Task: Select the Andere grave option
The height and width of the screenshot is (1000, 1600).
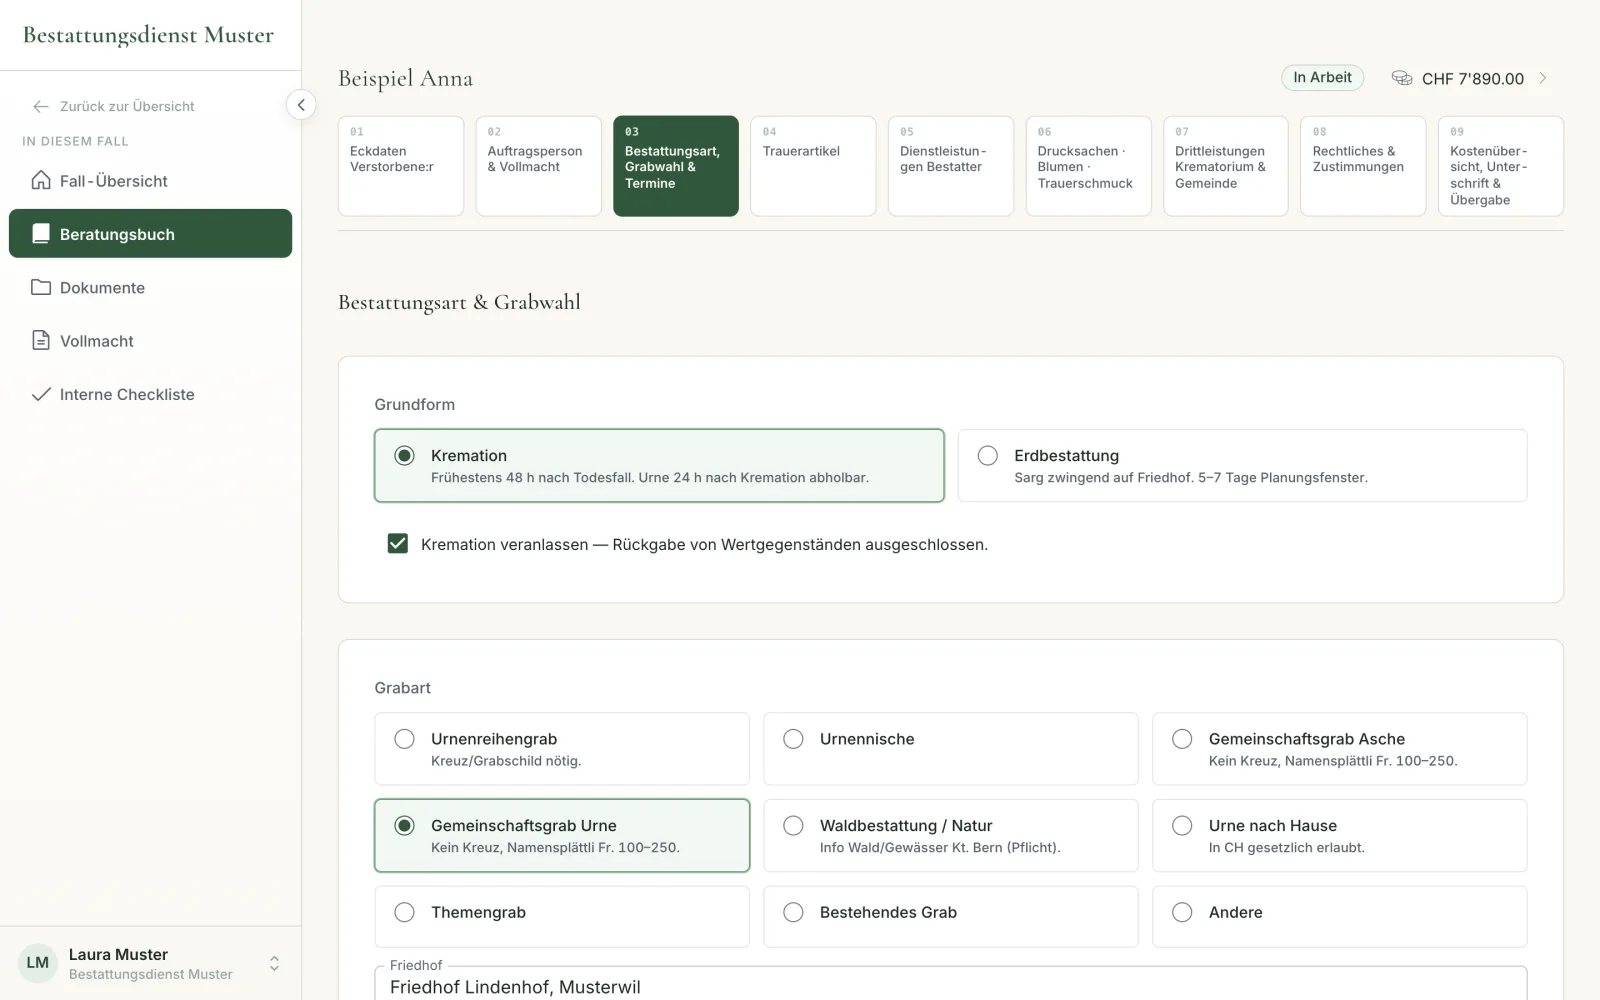Action: tap(1340, 917)
